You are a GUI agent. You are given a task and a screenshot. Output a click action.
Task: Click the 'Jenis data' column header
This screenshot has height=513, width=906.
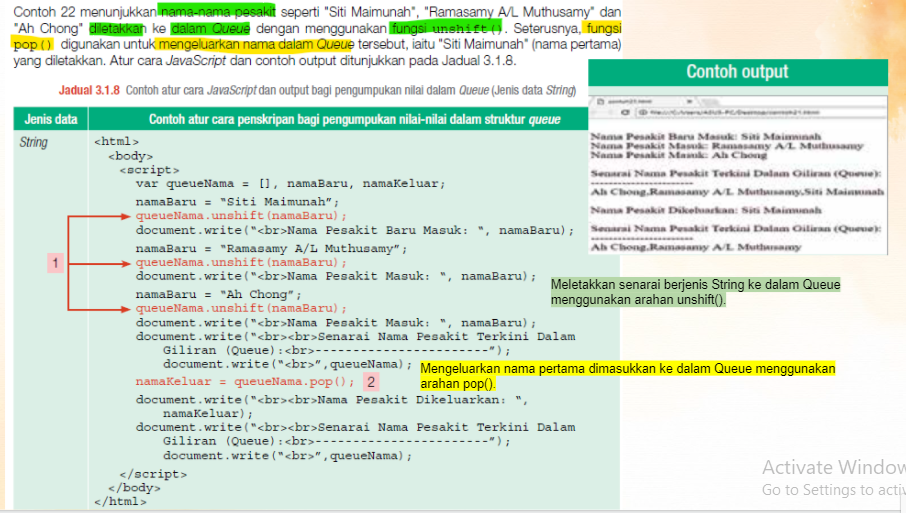tap(51, 119)
